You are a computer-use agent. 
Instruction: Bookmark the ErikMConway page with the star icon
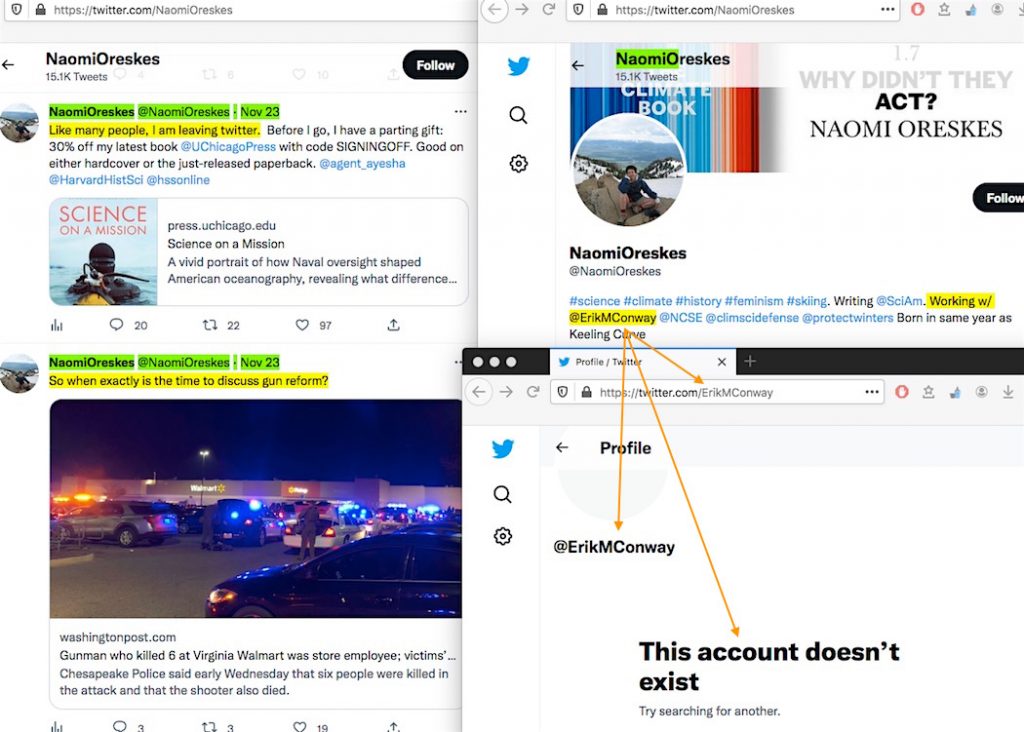(929, 392)
